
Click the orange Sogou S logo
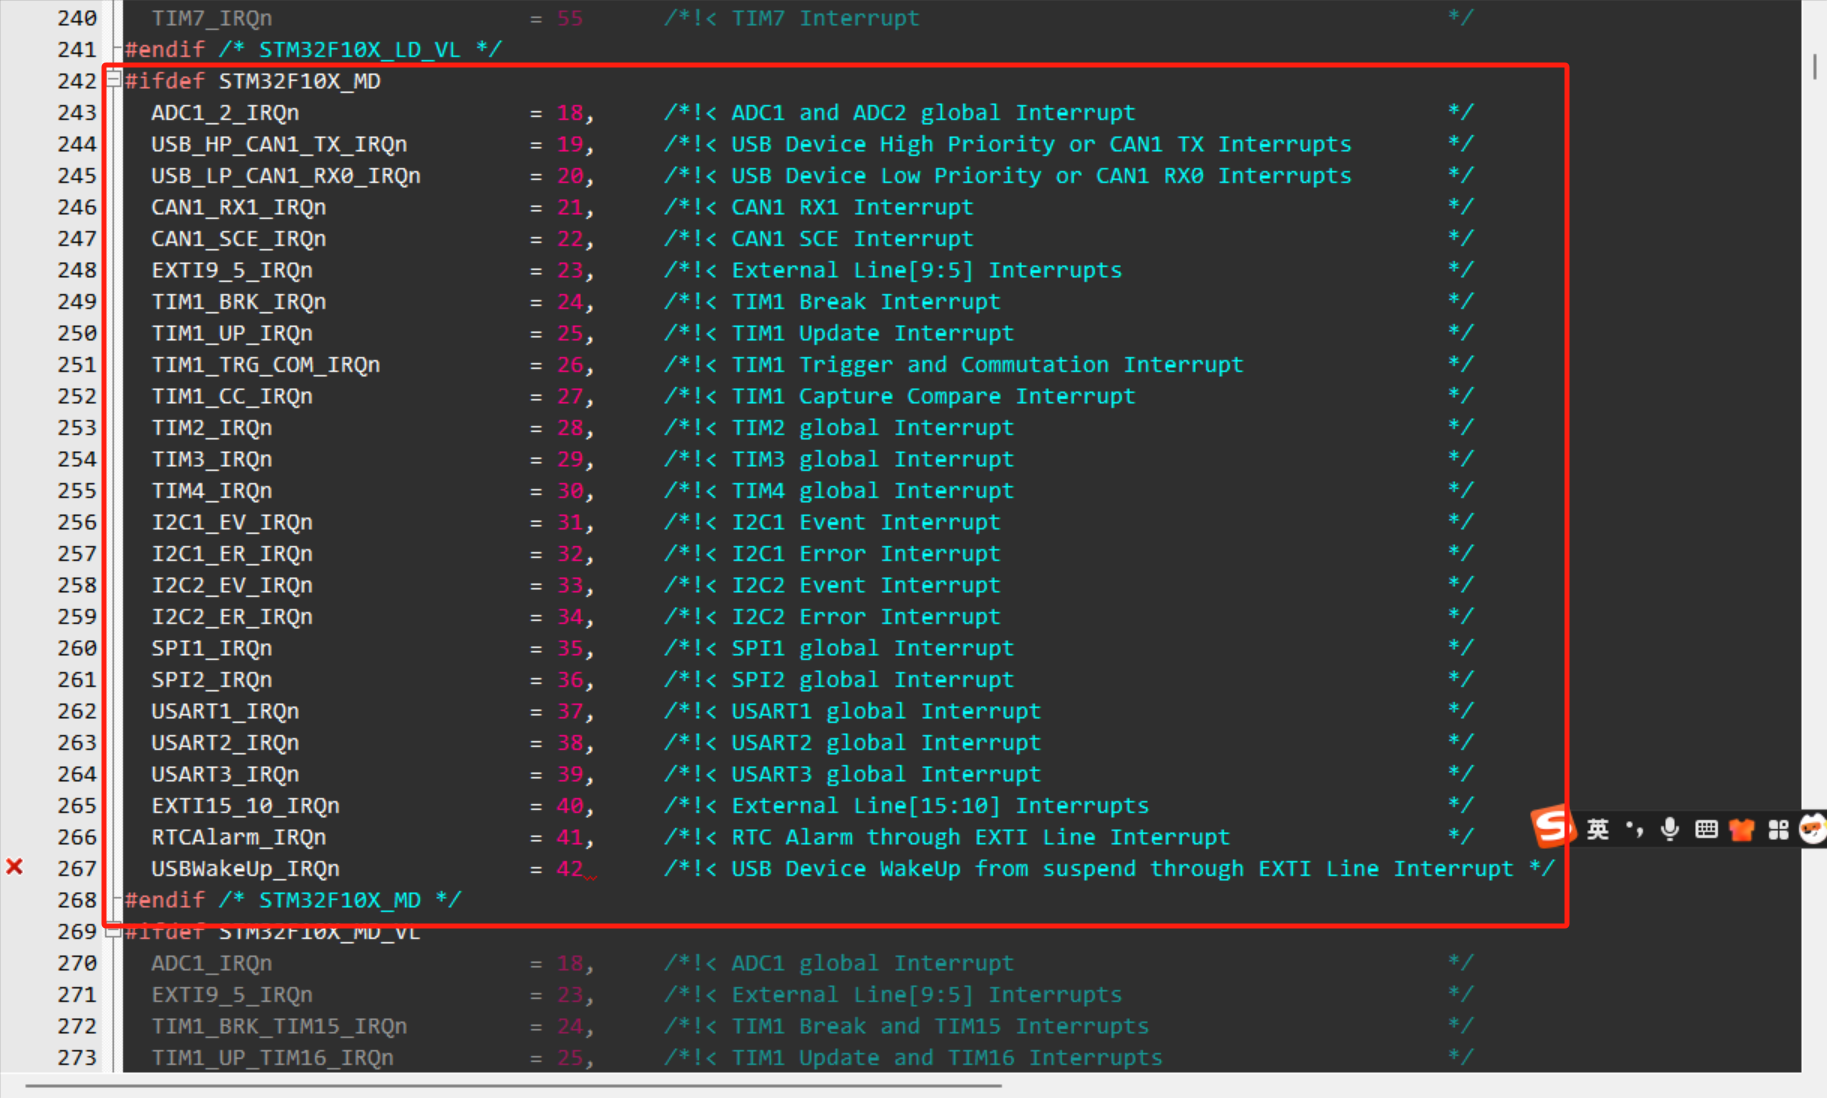[x=1552, y=828]
